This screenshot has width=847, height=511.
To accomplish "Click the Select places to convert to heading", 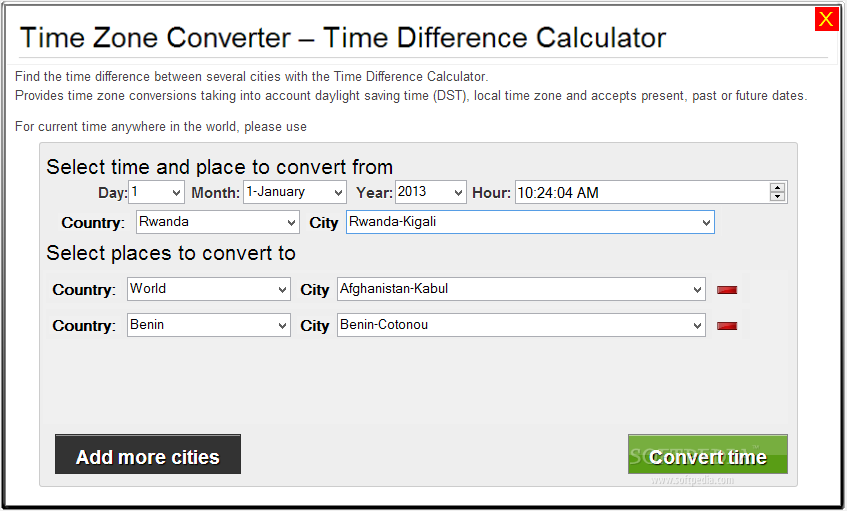I will click(x=171, y=253).
